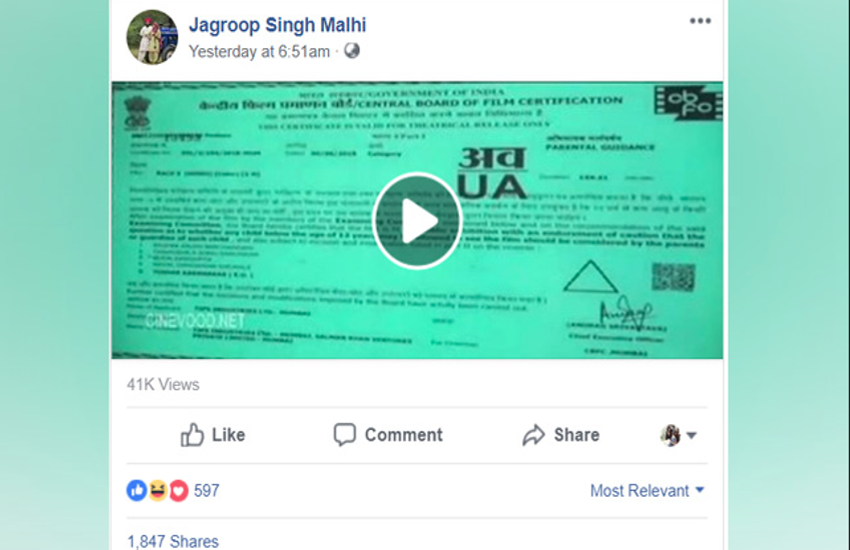Click the Like button label
850x550 pixels.
point(228,435)
